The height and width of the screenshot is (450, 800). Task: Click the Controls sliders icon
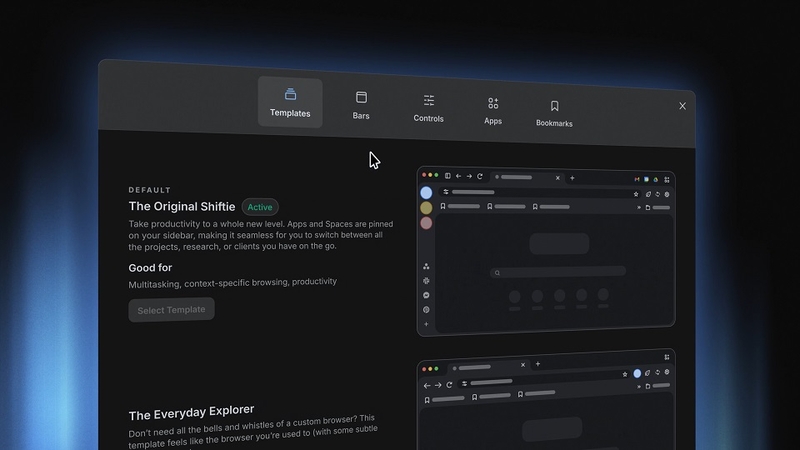point(429,100)
